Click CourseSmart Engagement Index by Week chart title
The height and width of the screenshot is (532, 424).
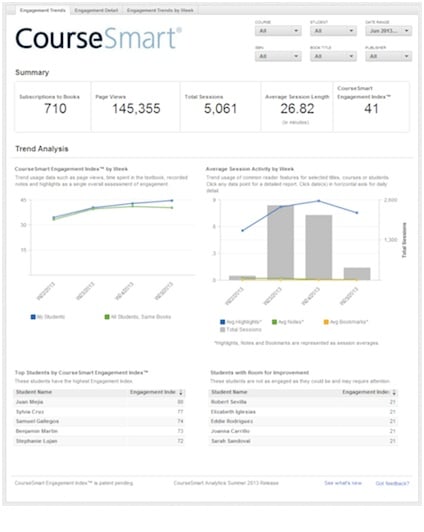[x=71, y=169]
